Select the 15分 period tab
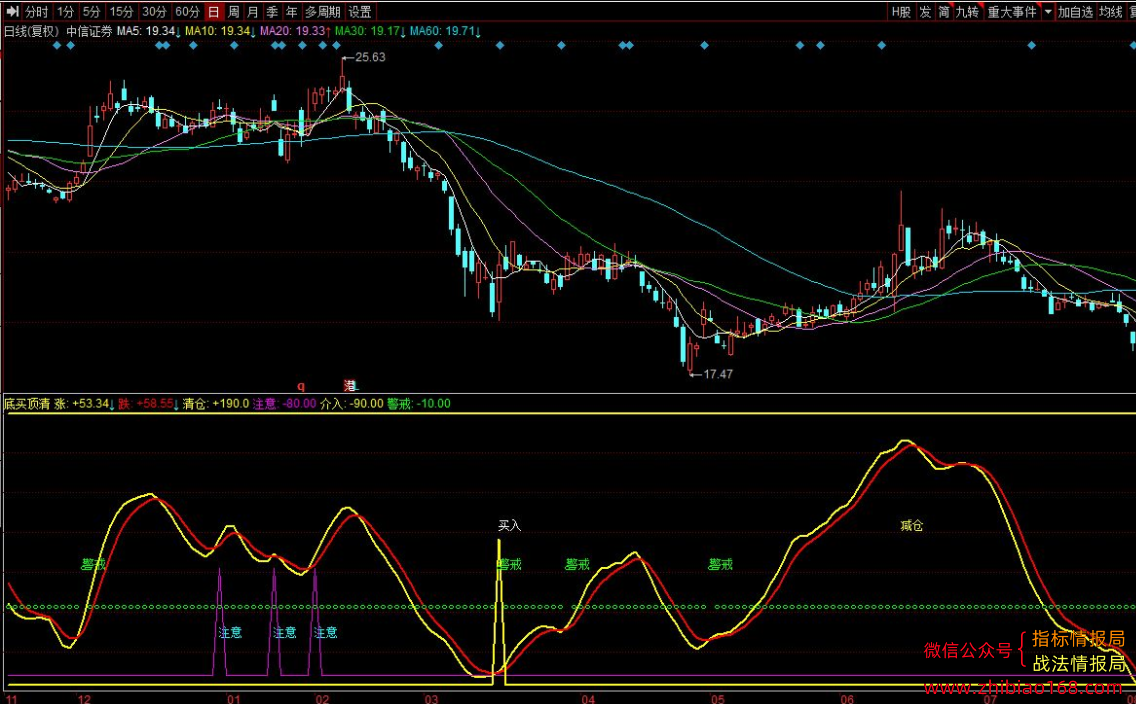The height and width of the screenshot is (704, 1136). coord(122,12)
